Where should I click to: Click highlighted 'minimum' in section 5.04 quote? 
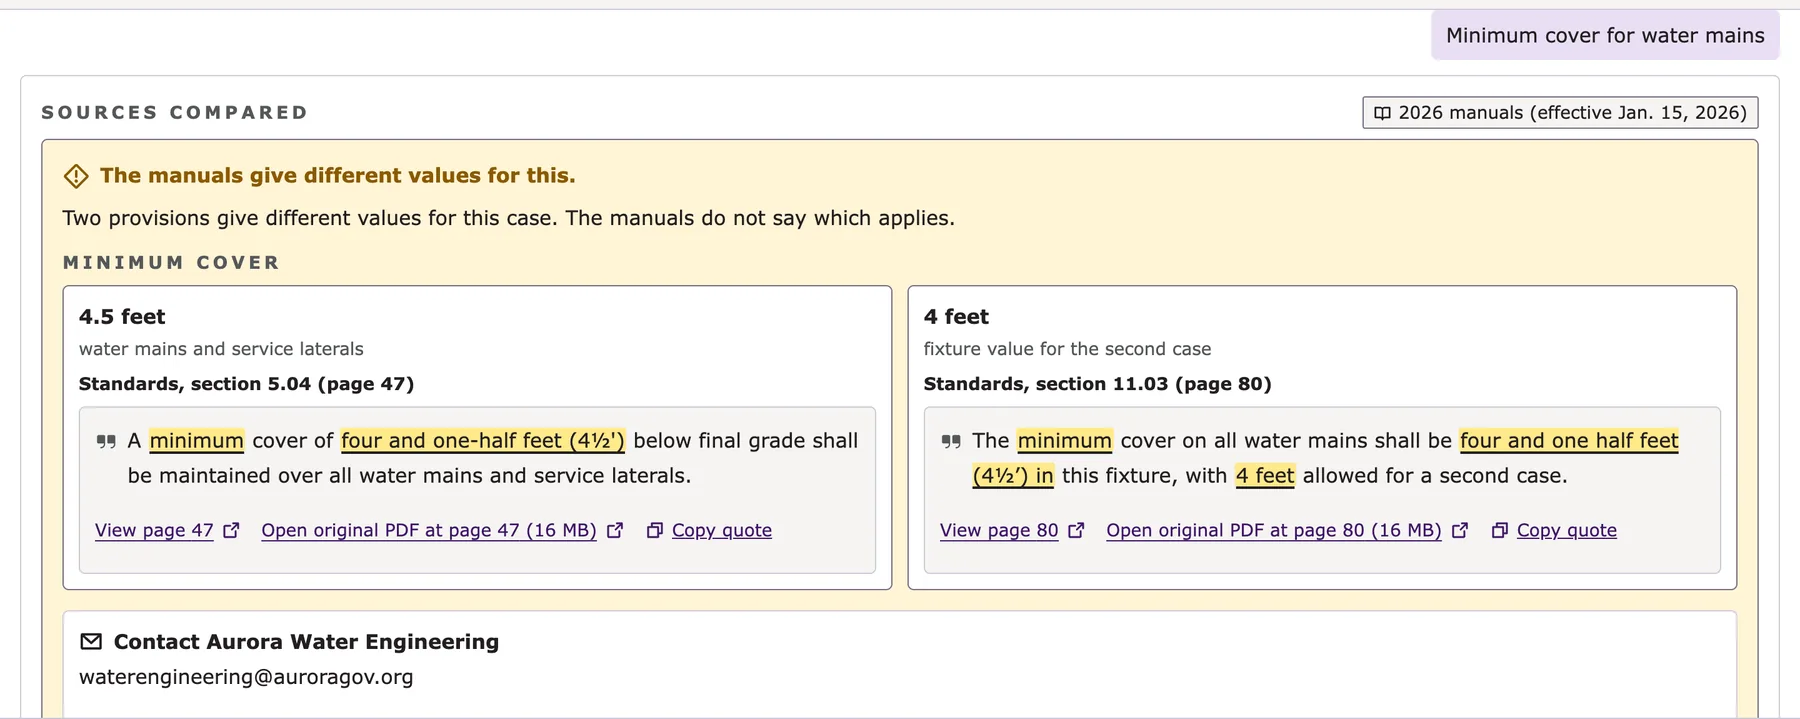click(197, 441)
